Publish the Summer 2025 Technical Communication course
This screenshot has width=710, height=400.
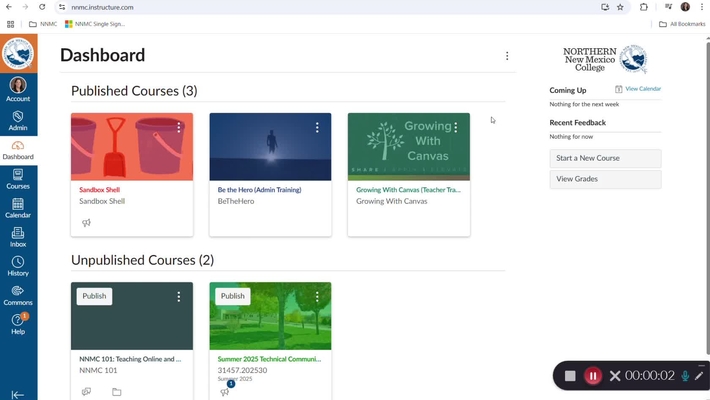[x=233, y=296]
